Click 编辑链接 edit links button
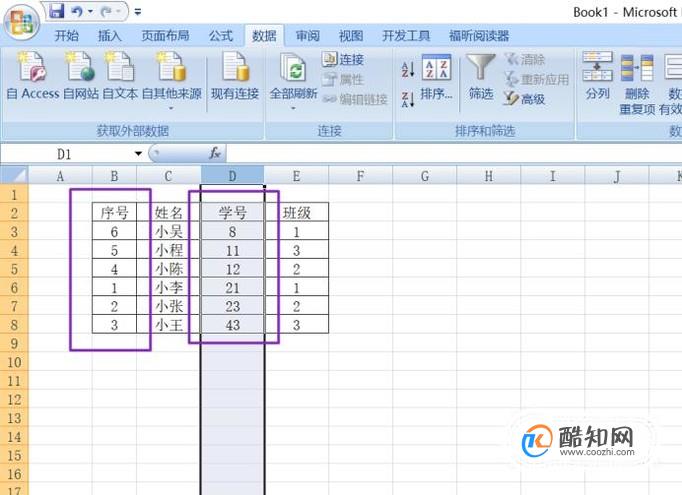The width and height of the screenshot is (682, 495). 355,99
